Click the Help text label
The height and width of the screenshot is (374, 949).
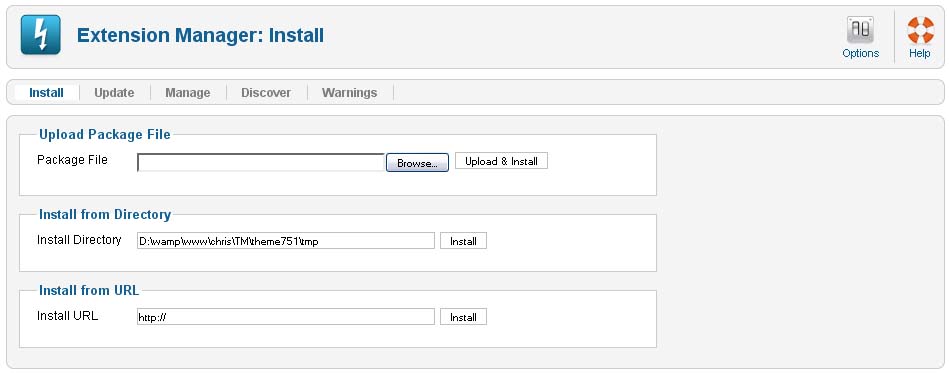click(919, 53)
